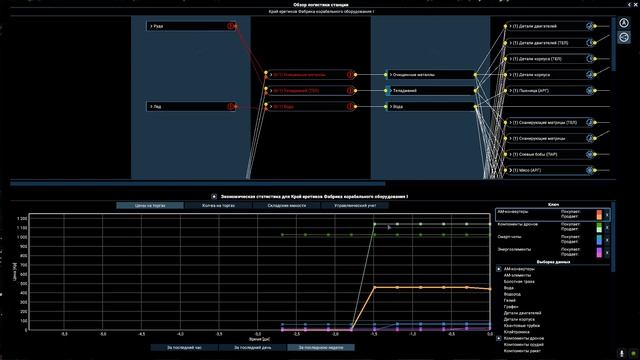The width and height of the screenshot is (640, 360).
Task: Click the red warning icon on the Вода production module
Action: [350, 107]
